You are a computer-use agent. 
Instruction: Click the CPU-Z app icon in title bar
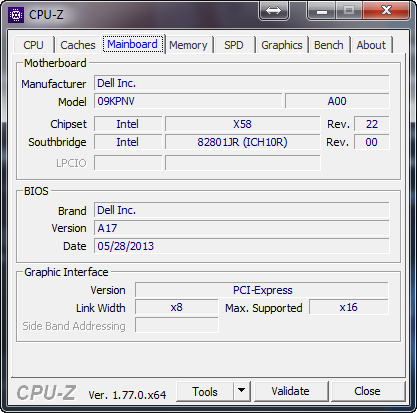coord(16,15)
